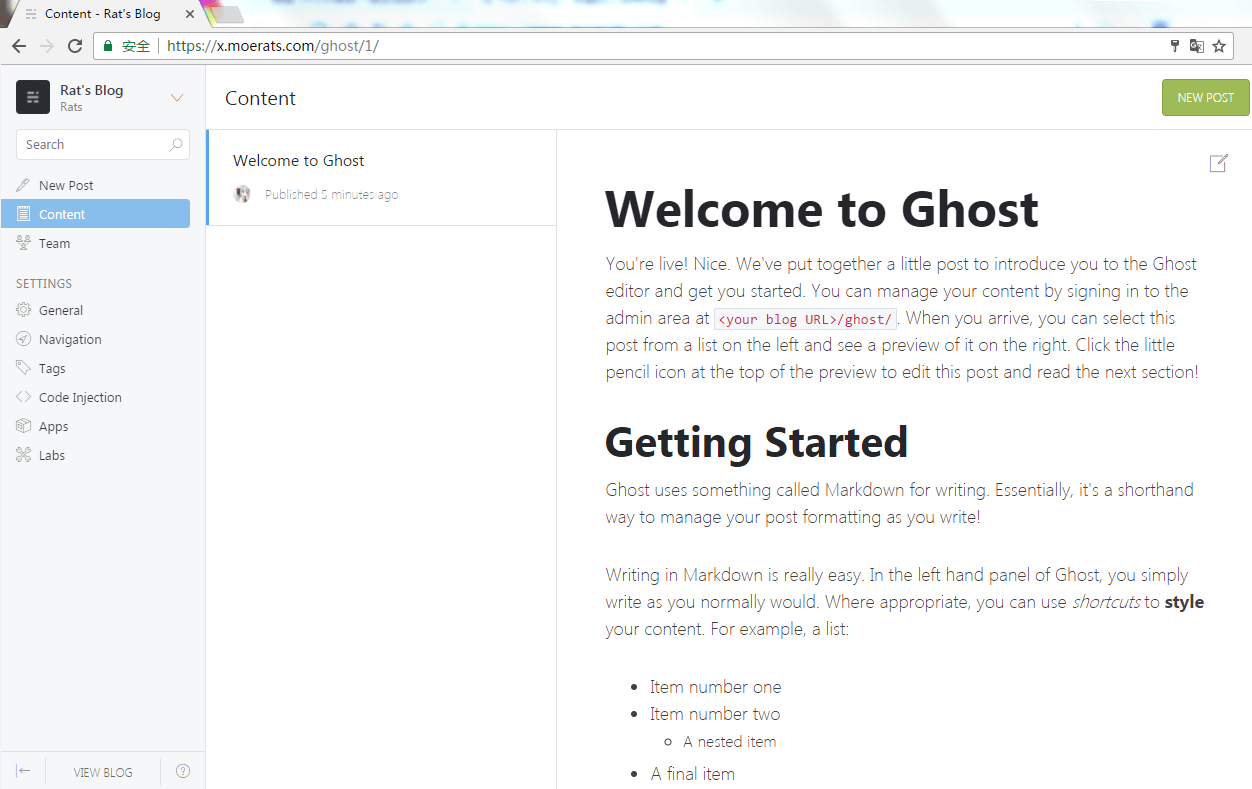Viewport: 1252px width, 789px height.
Task: Edit the post using the pencil icon
Action: [1218, 163]
